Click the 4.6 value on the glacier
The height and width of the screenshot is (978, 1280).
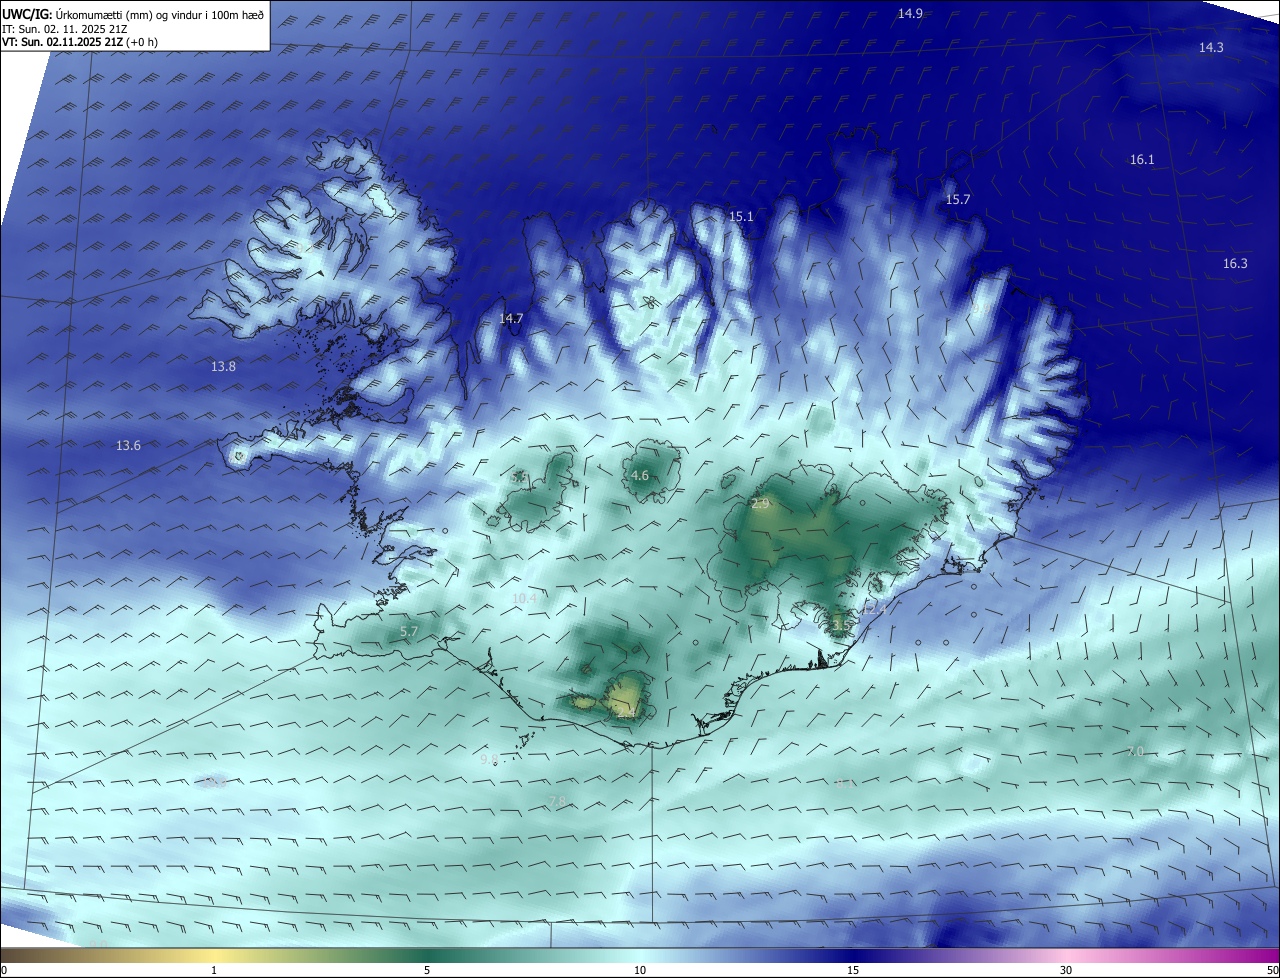[640, 475]
